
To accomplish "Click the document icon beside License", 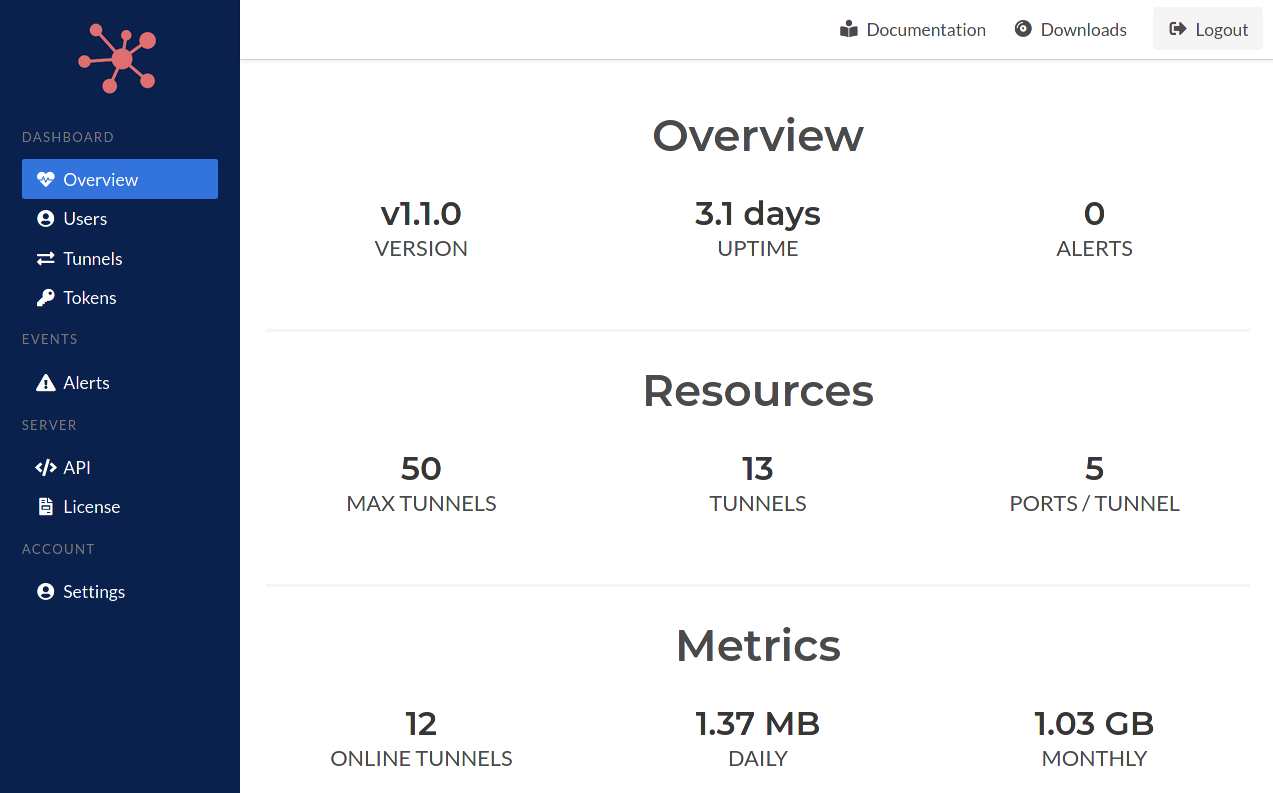I will pyautogui.click(x=45, y=507).
